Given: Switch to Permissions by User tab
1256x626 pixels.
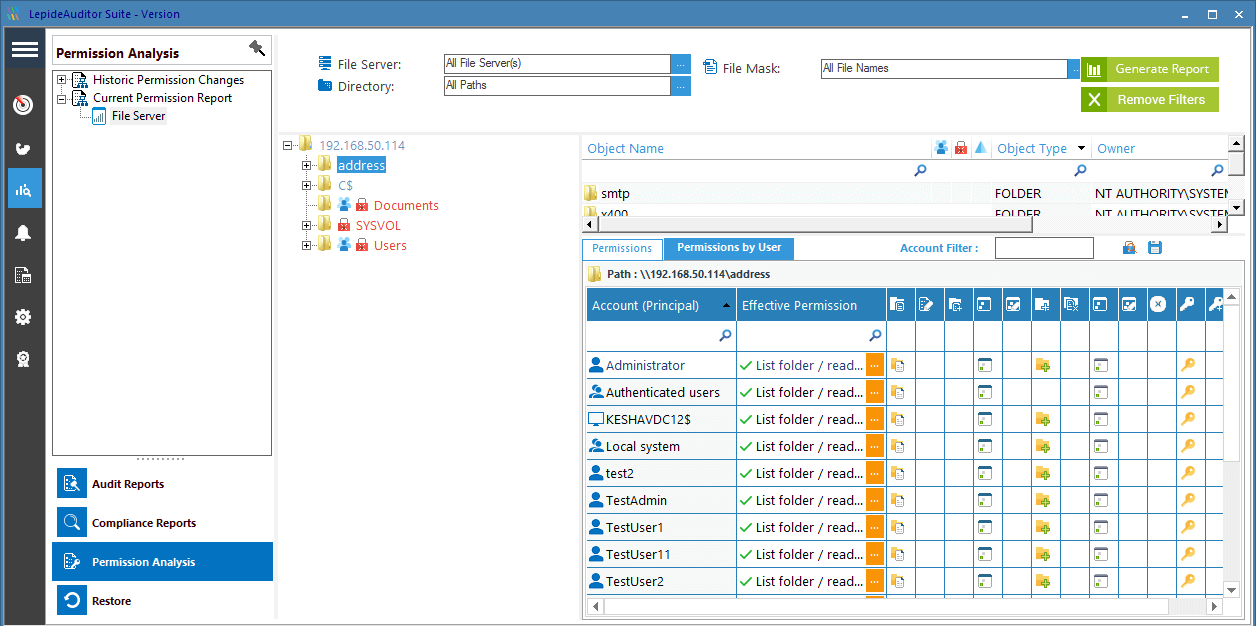Looking at the screenshot, I should click(x=729, y=248).
